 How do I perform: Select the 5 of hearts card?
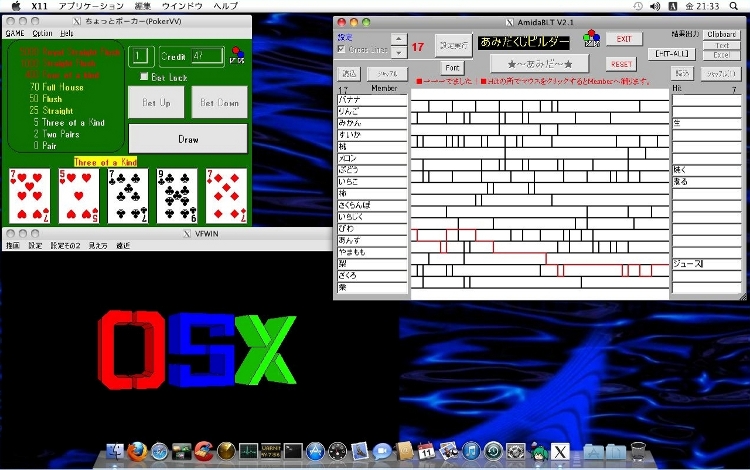point(78,196)
